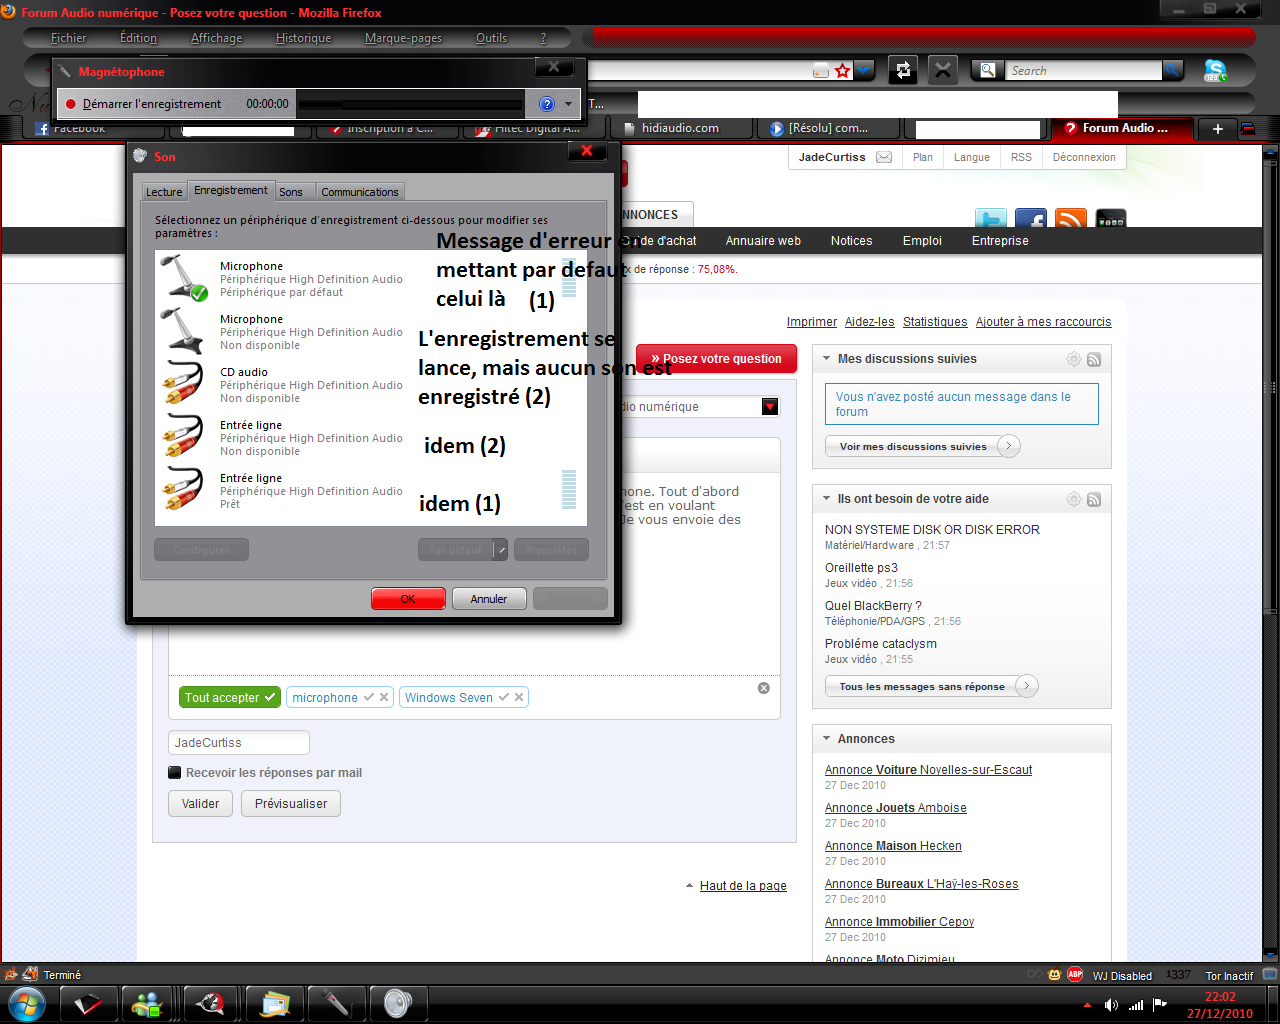The image size is (1280, 1024).
Task: Open a new Firefox tab
Action: click(1217, 129)
